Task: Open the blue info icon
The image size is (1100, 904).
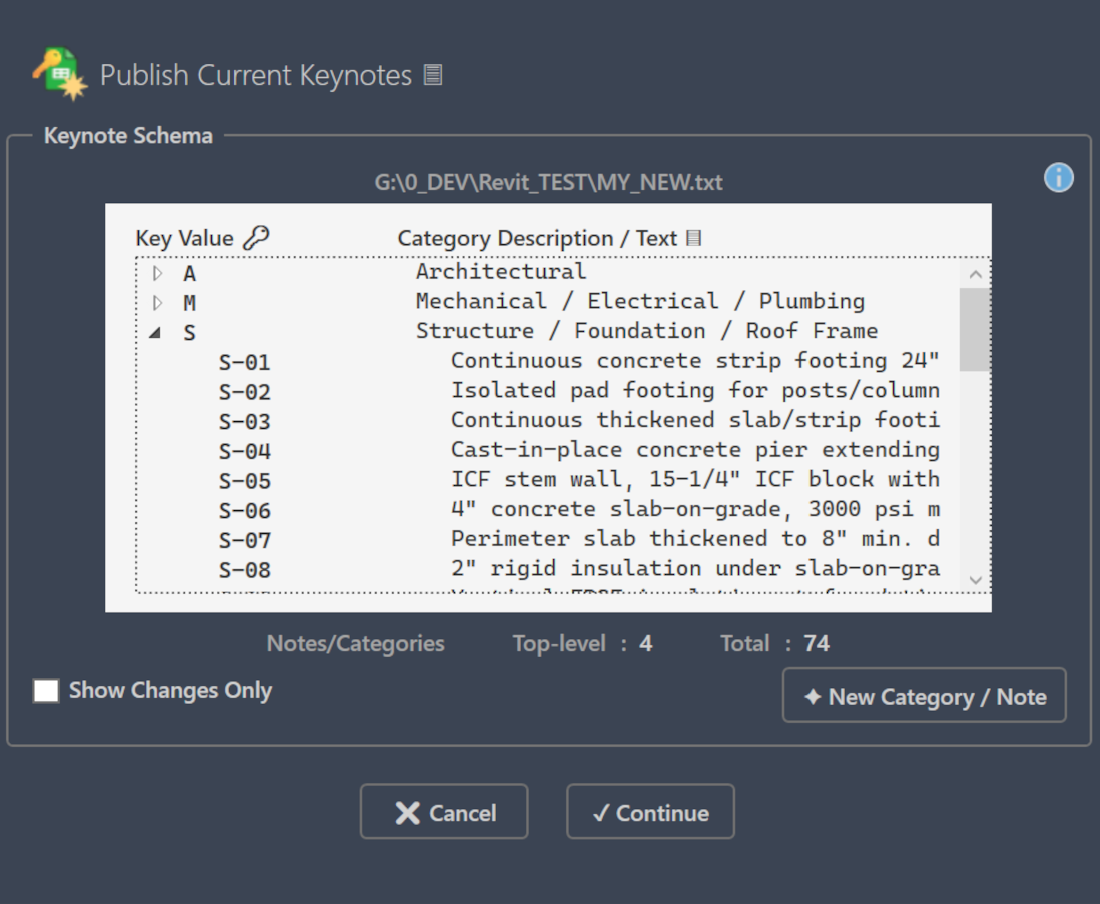Action: (x=1058, y=177)
